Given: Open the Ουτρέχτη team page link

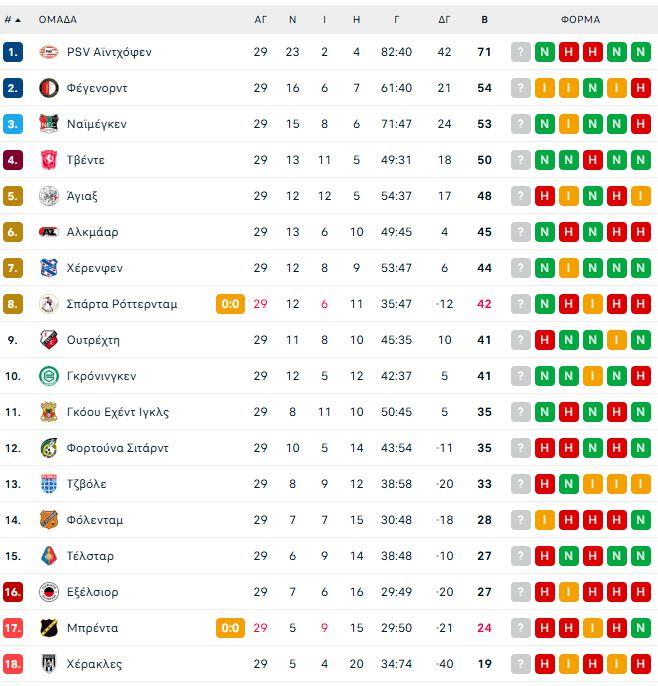Looking at the screenshot, I should [x=93, y=340].
